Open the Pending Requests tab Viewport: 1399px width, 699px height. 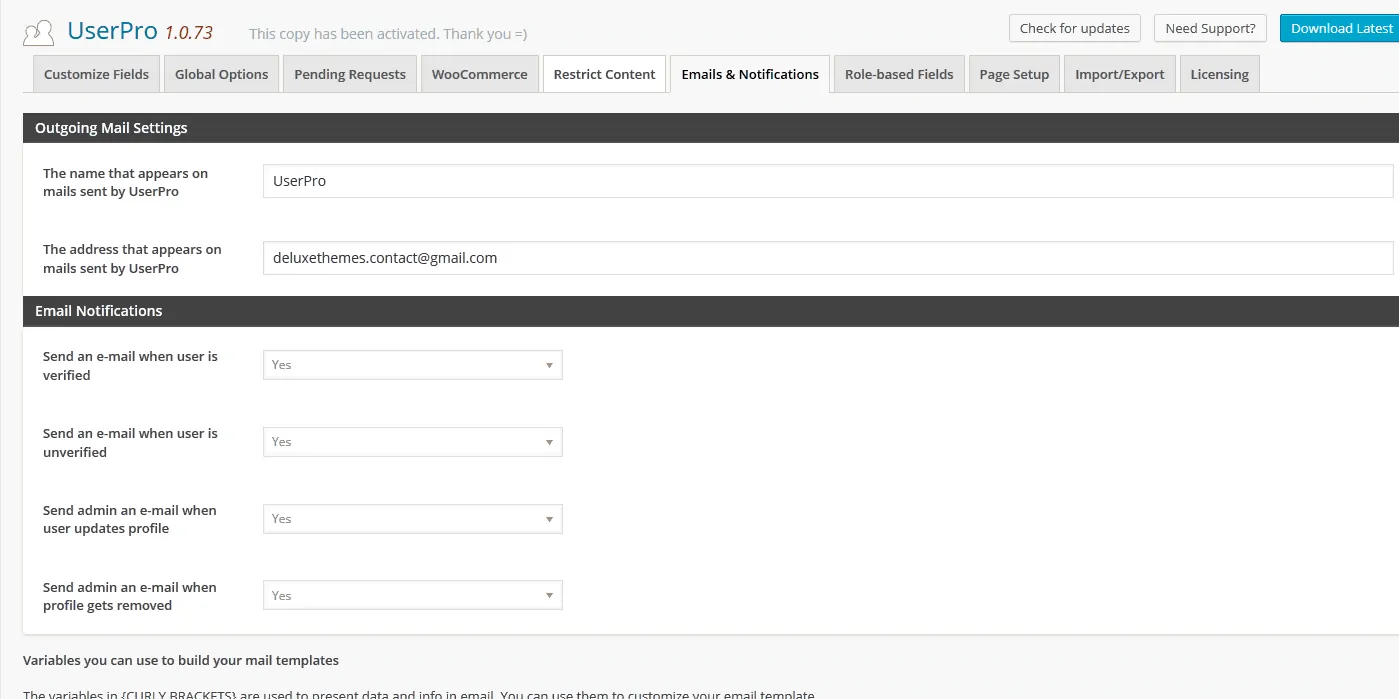pyautogui.click(x=350, y=74)
